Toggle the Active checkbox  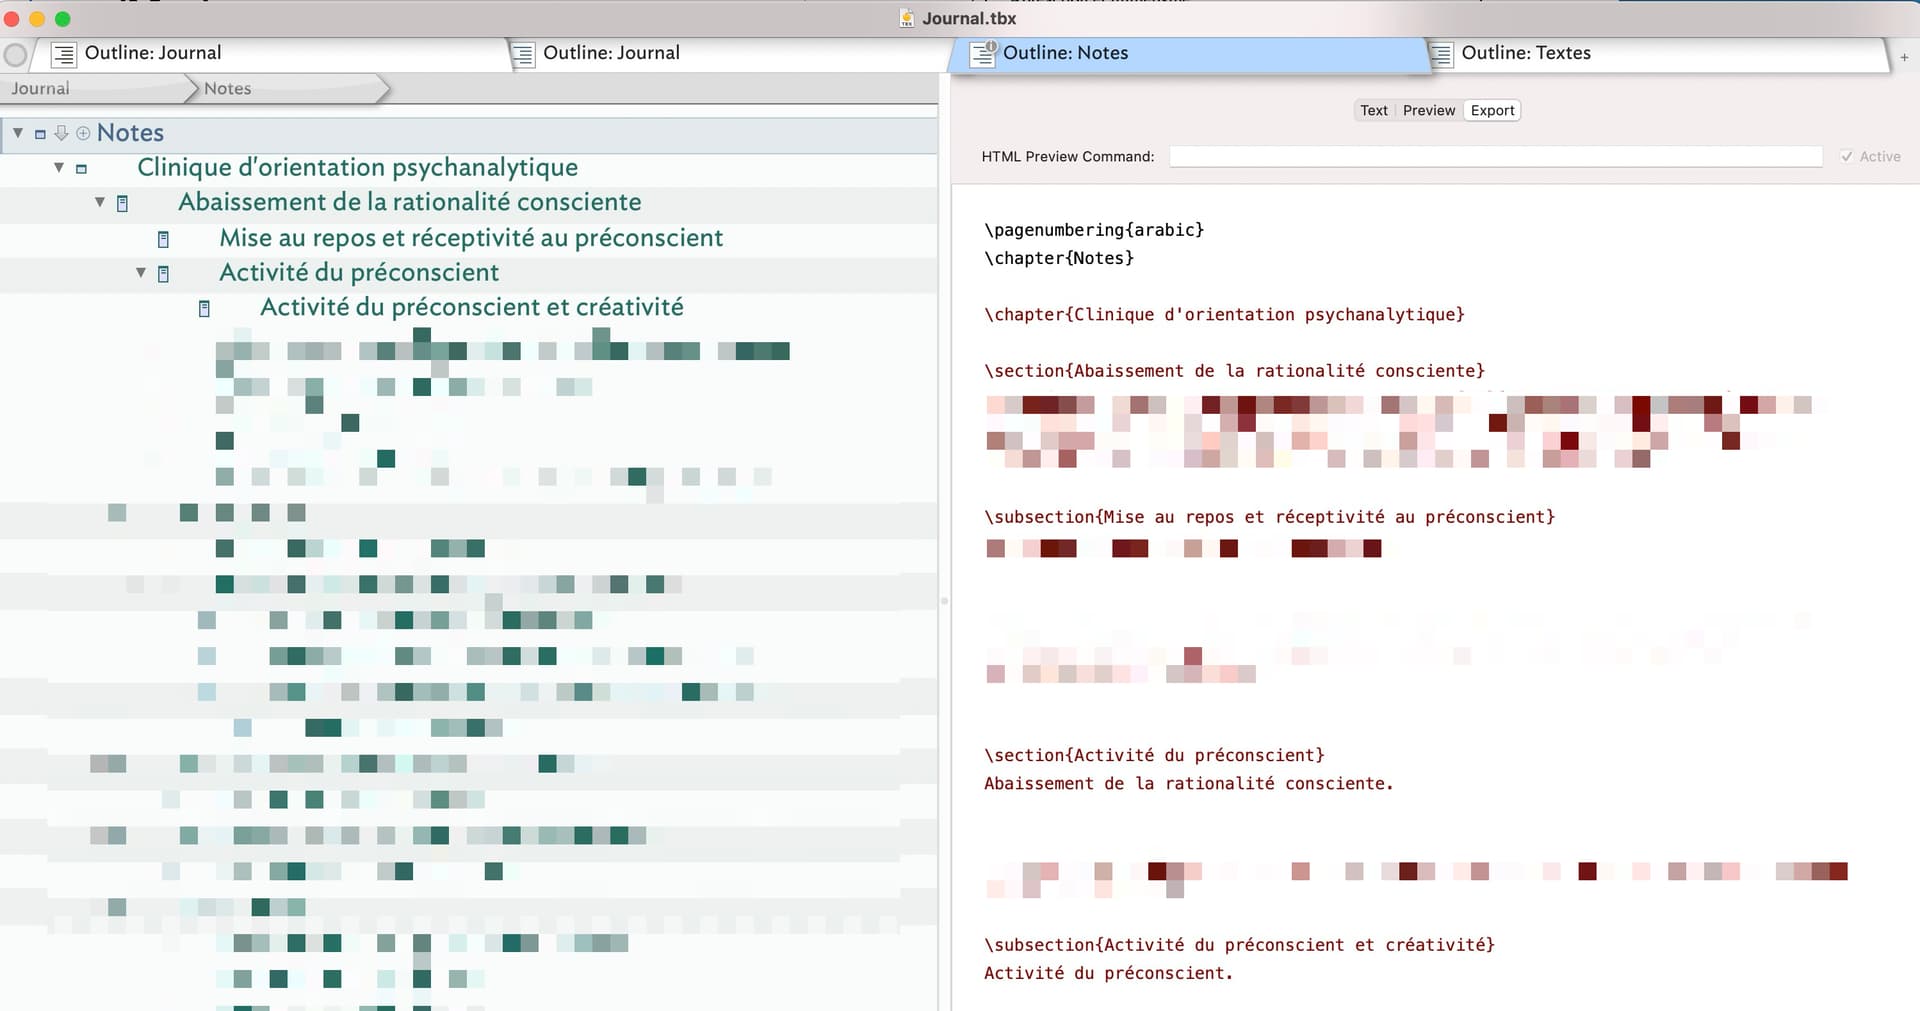(1846, 157)
